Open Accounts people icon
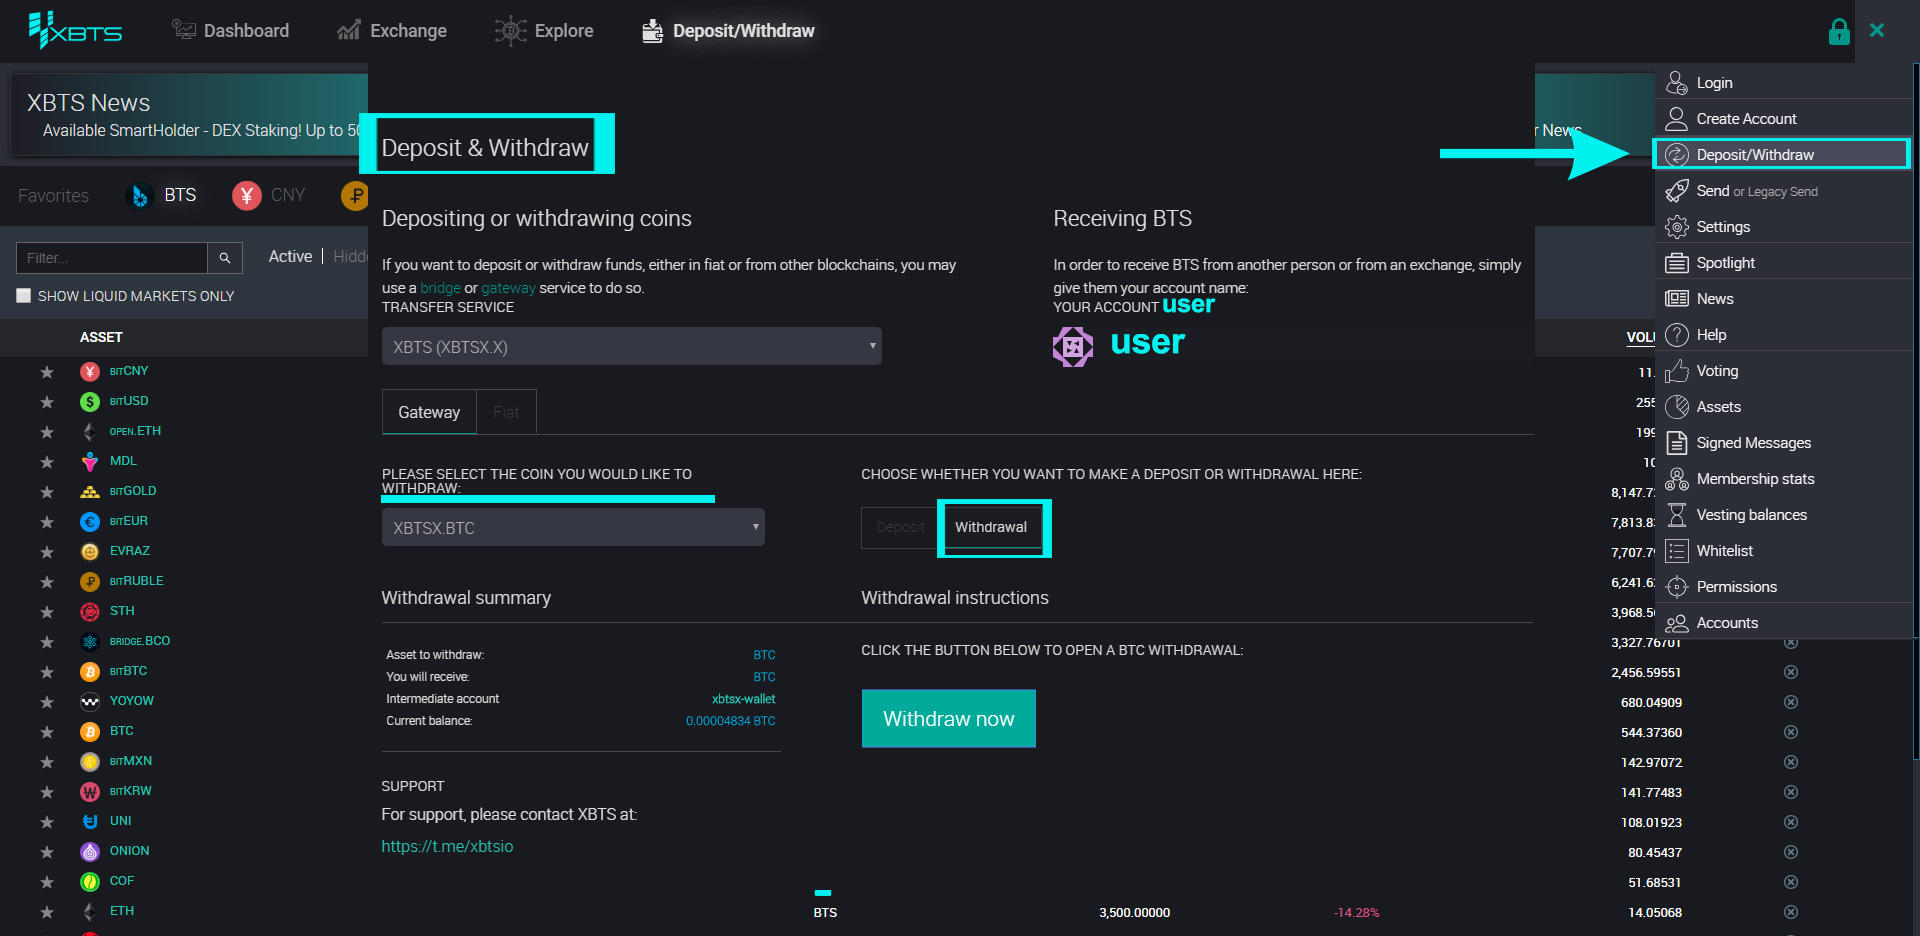The height and width of the screenshot is (936, 1920). (1677, 623)
